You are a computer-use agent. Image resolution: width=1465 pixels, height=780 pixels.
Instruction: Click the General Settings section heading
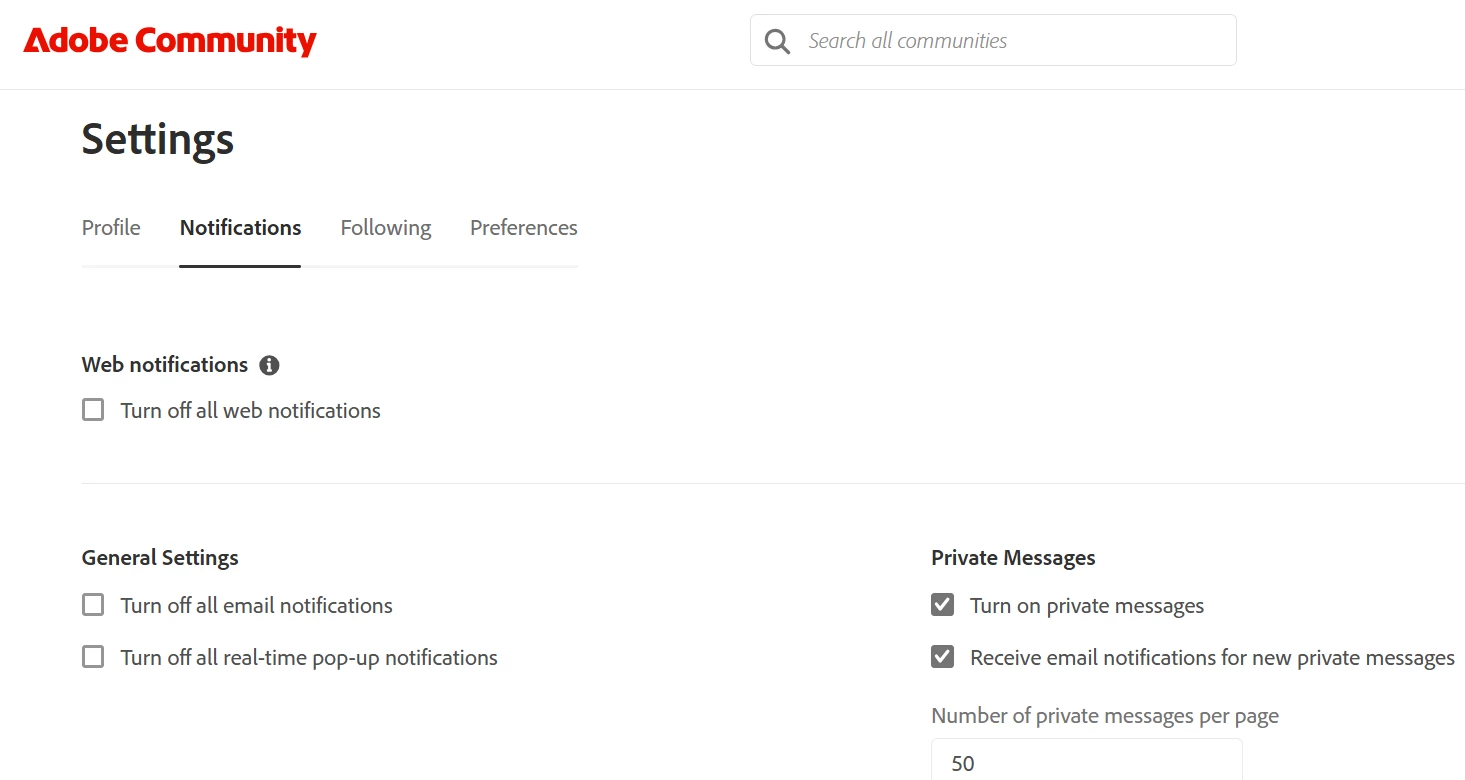click(160, 558)
